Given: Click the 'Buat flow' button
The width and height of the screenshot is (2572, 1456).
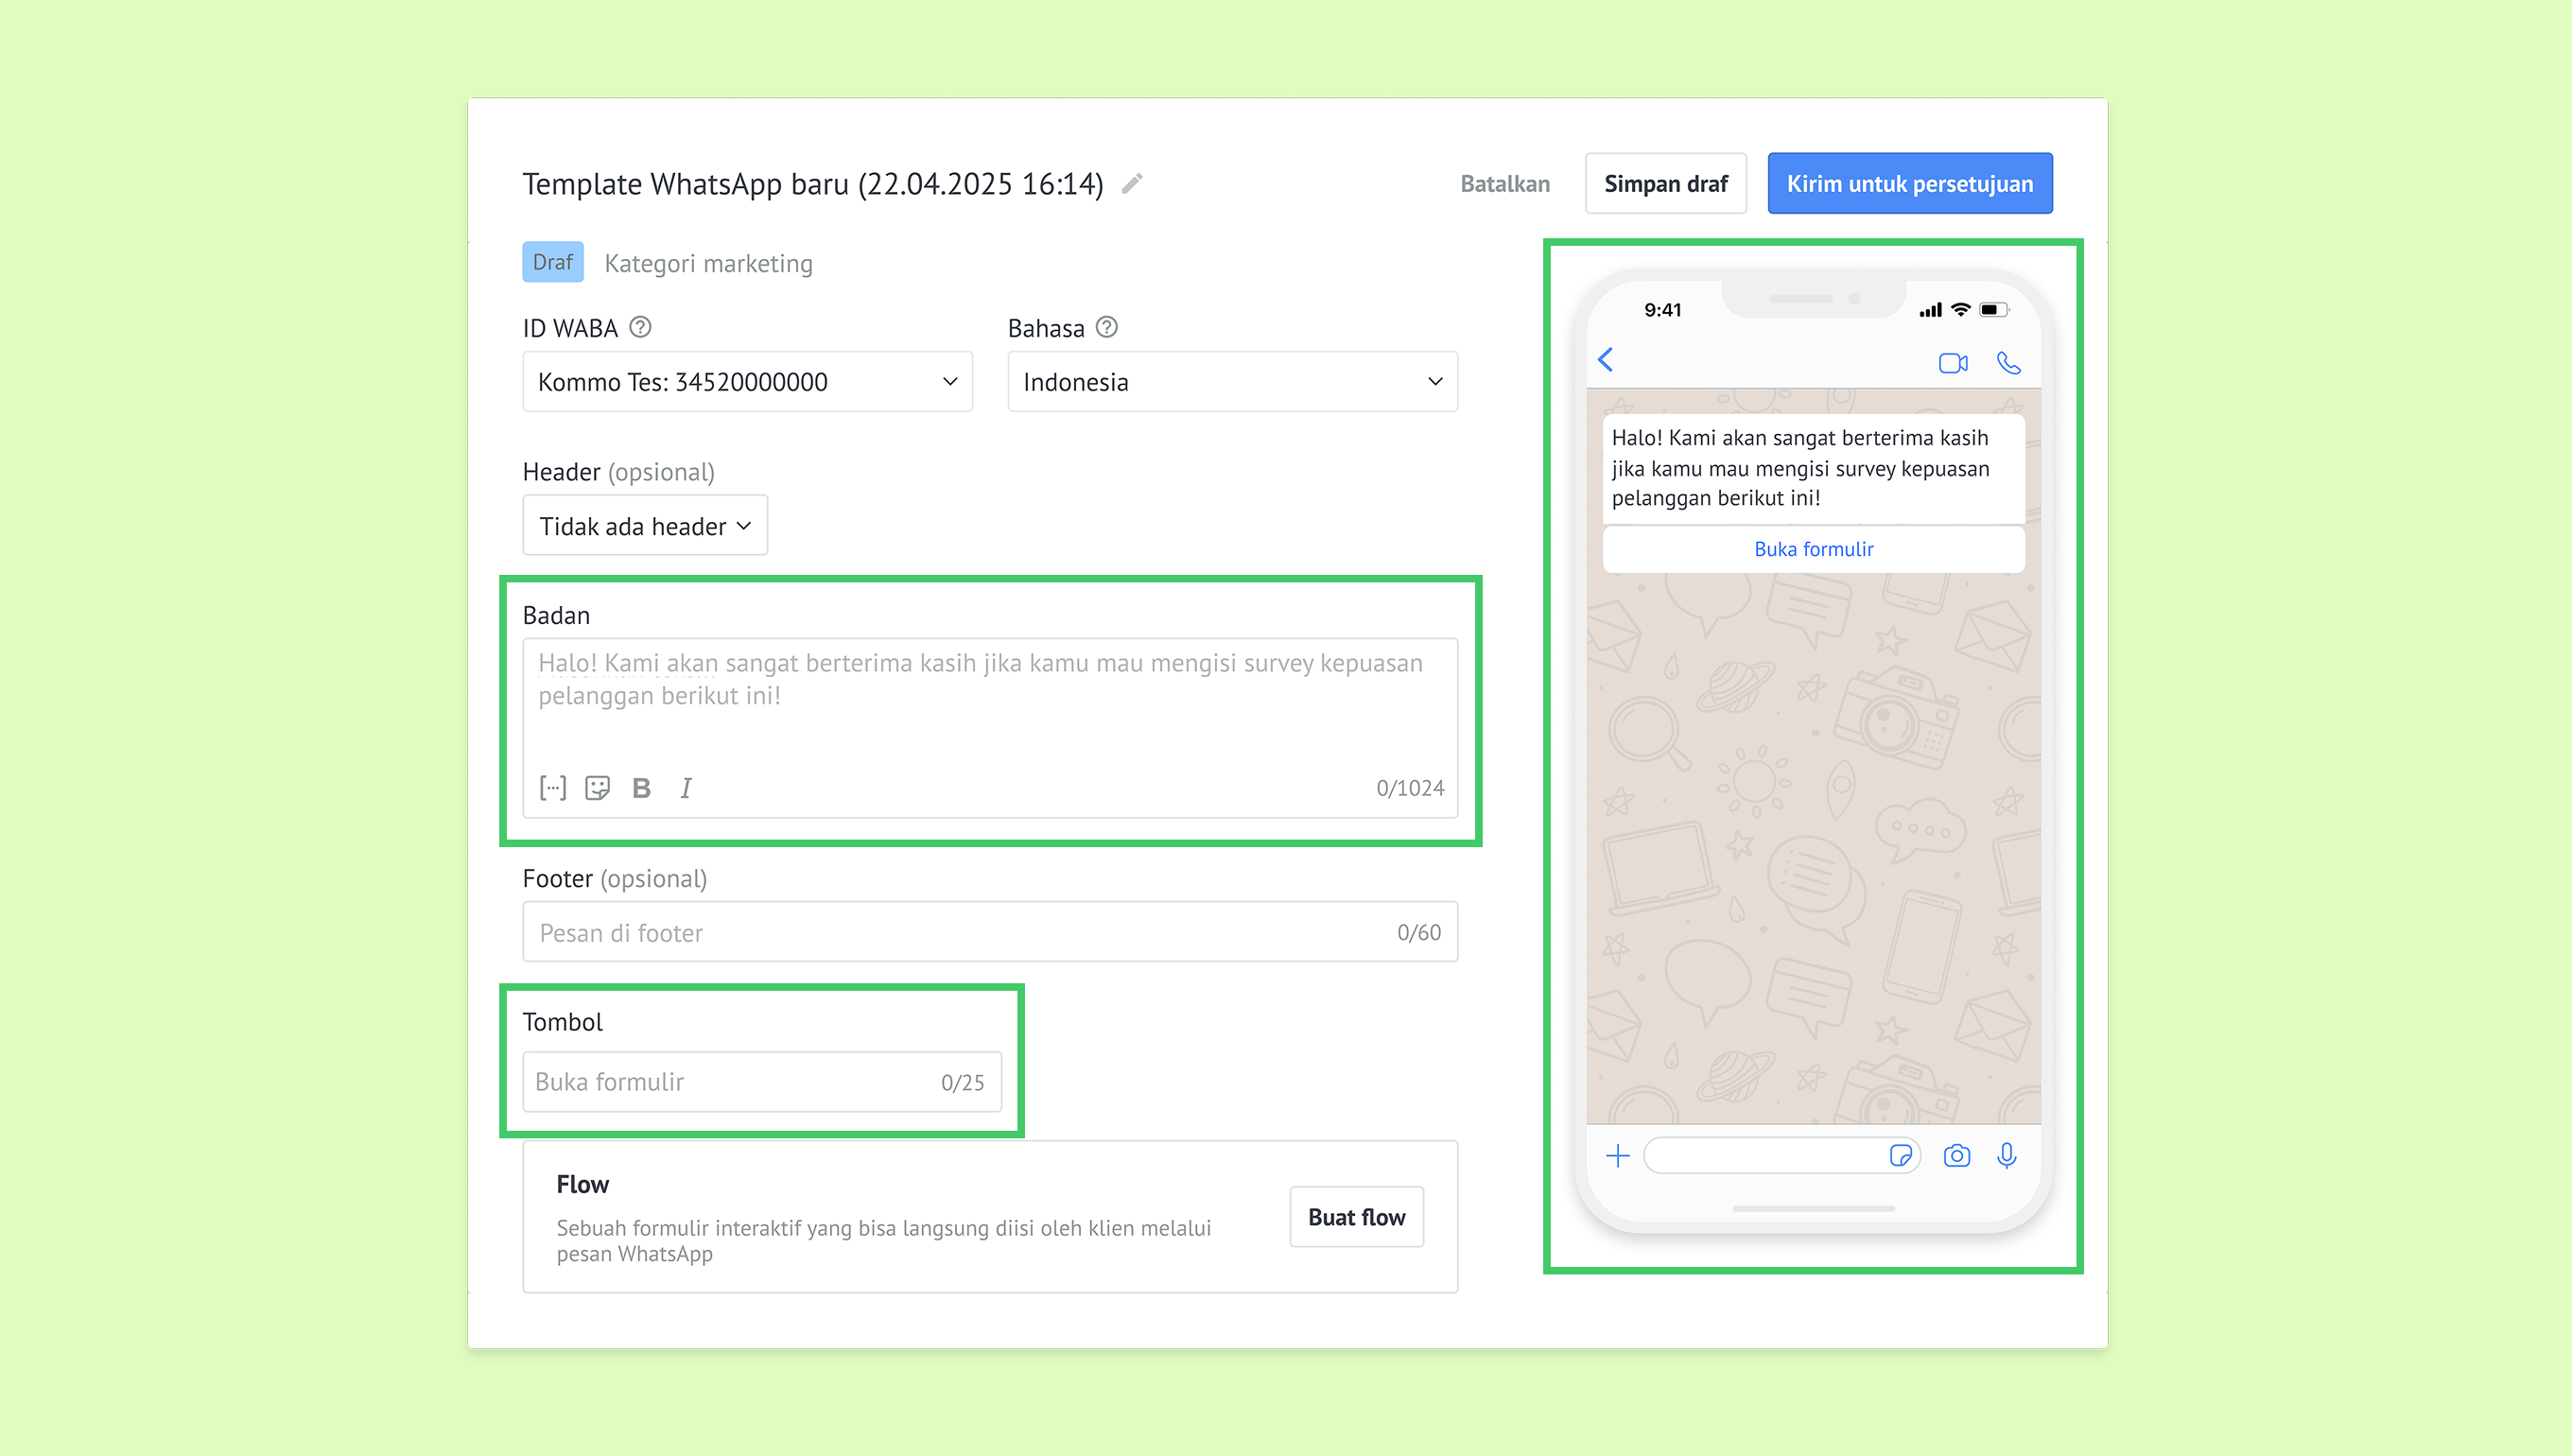Looking at the screenshot, I should (x=1356, y=1217).
